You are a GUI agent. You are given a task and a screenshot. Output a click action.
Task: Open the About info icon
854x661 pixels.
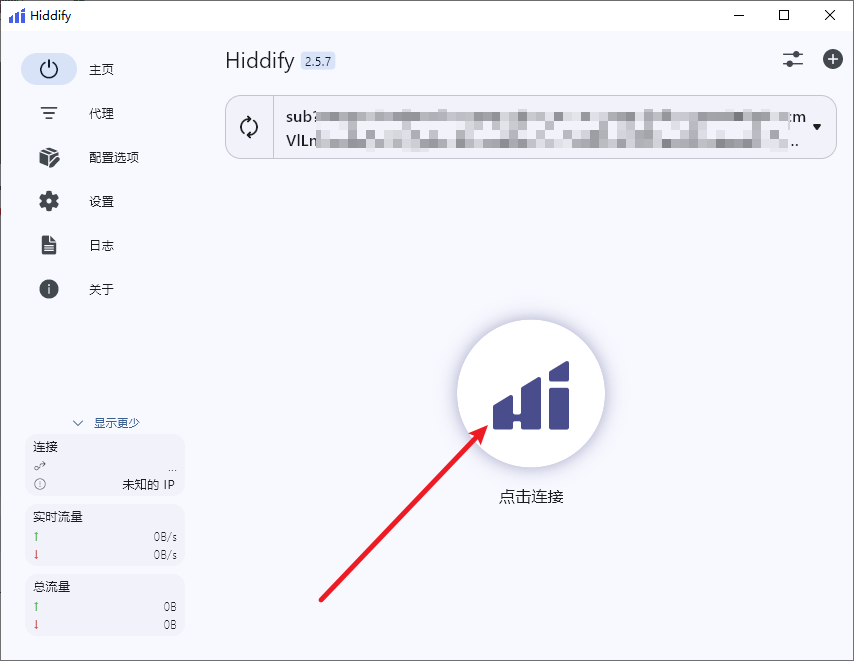click(49, 289)
